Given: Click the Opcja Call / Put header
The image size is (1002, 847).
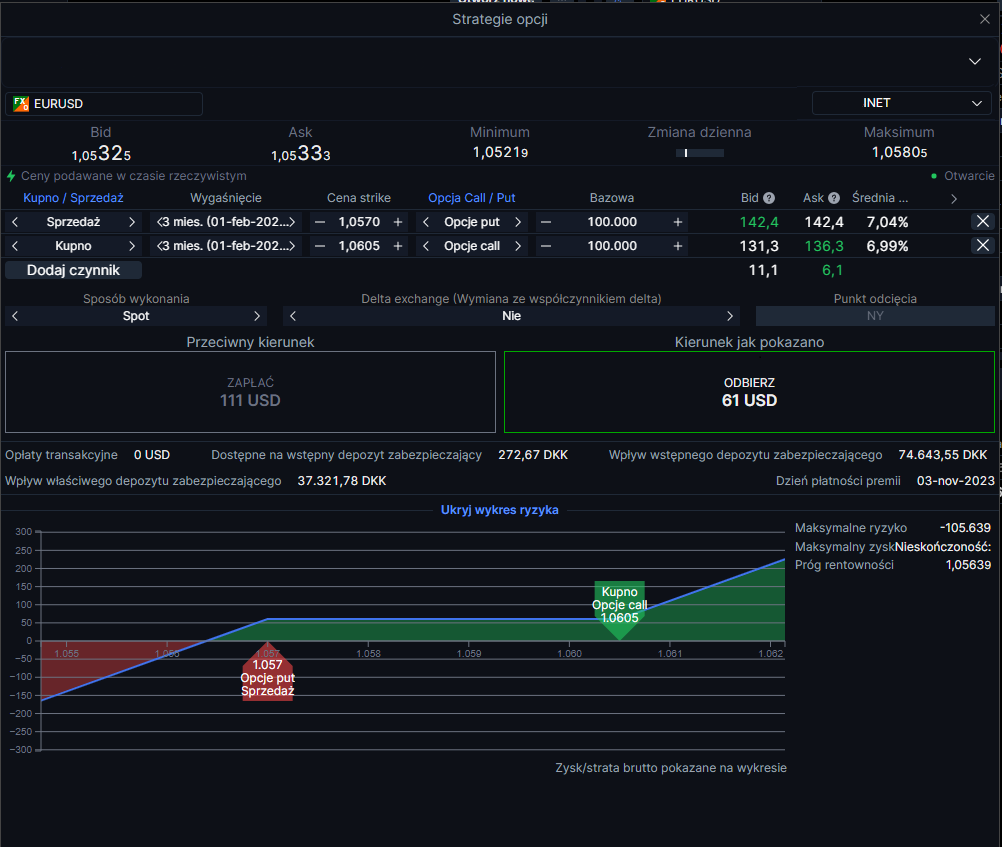Looking at the screenshot, I should click(472, 198).
